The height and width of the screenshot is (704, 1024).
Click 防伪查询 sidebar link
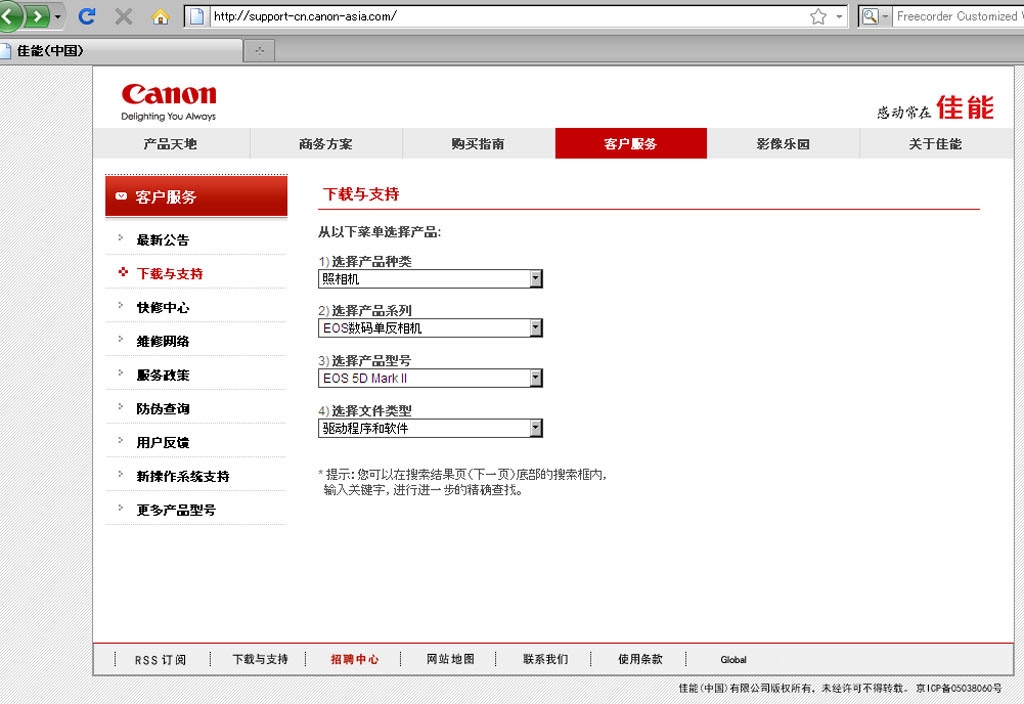[163, 408]
